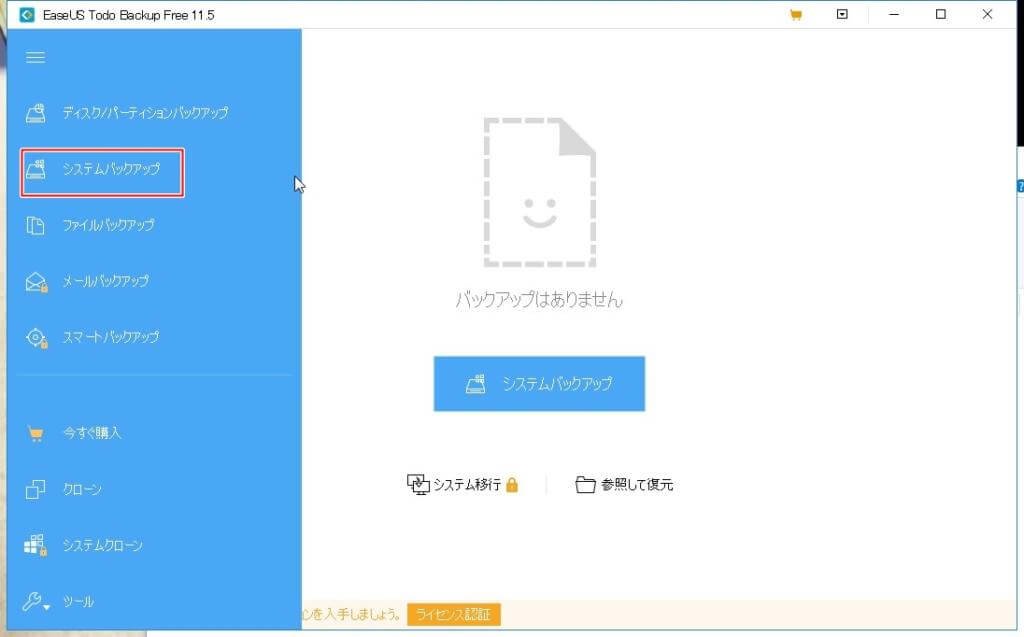Screen dimensions: 1024x637
Task: Click the title bar shopping cart icon
Action: click(795, 15)
